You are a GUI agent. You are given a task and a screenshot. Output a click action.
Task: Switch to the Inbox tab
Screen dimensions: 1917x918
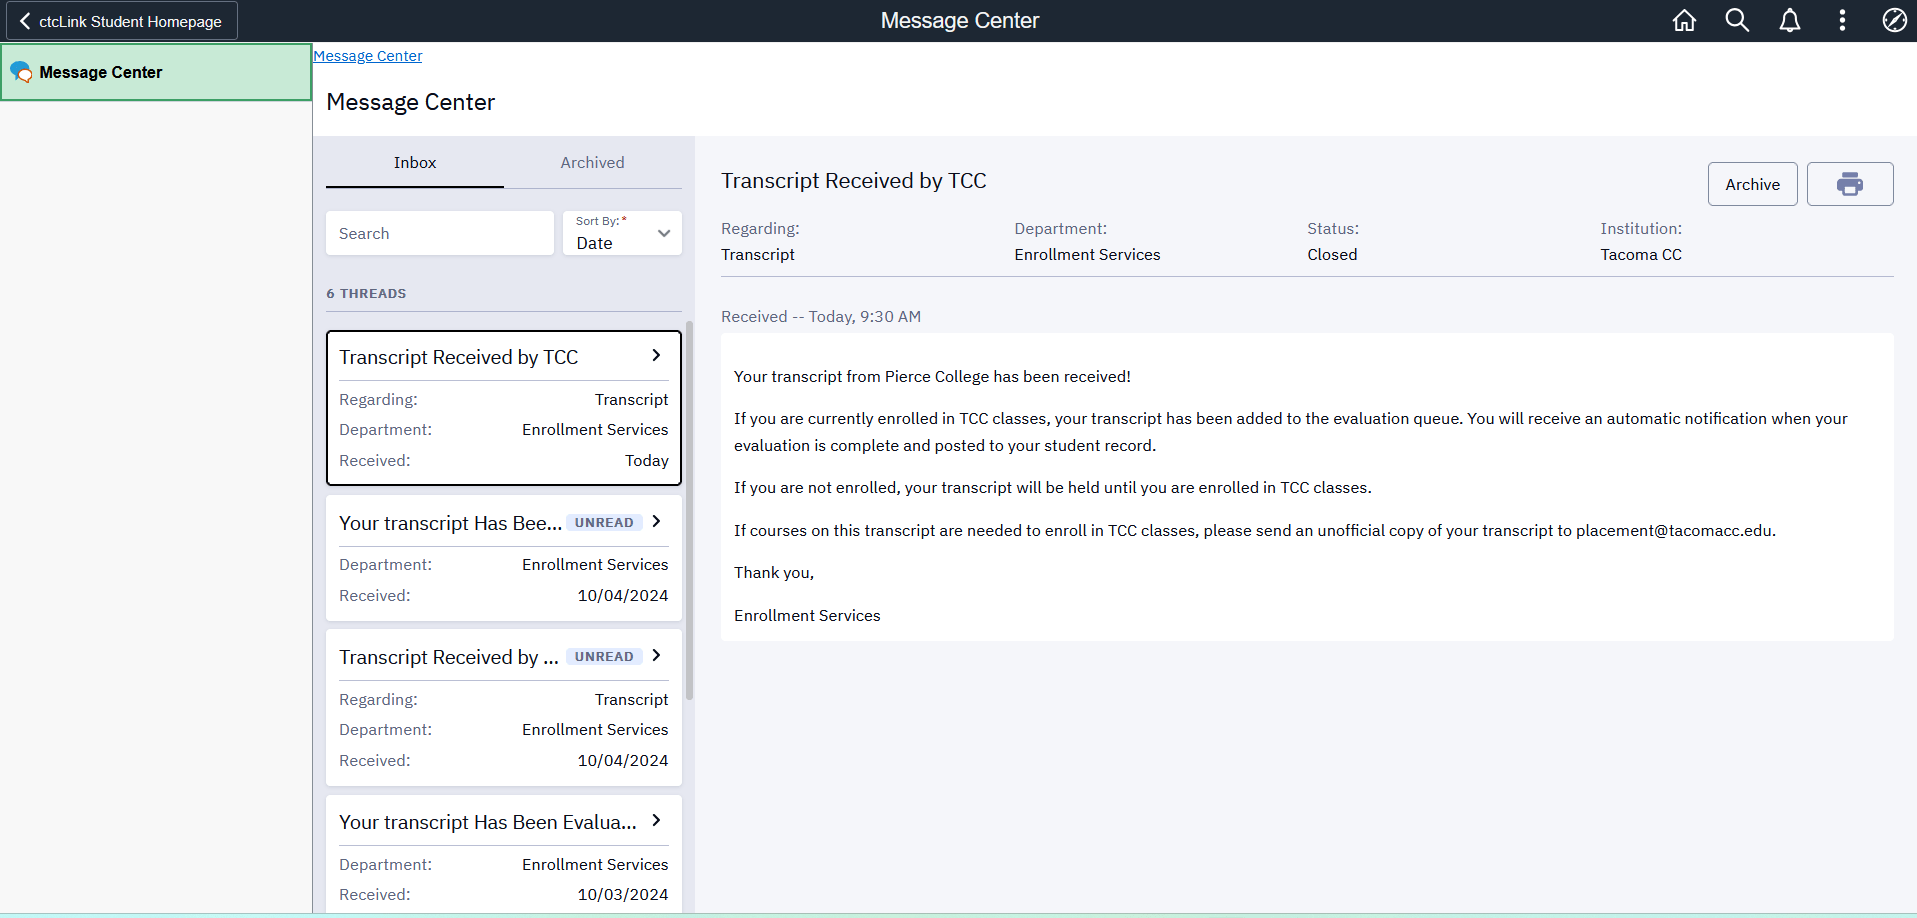[415, 163]
